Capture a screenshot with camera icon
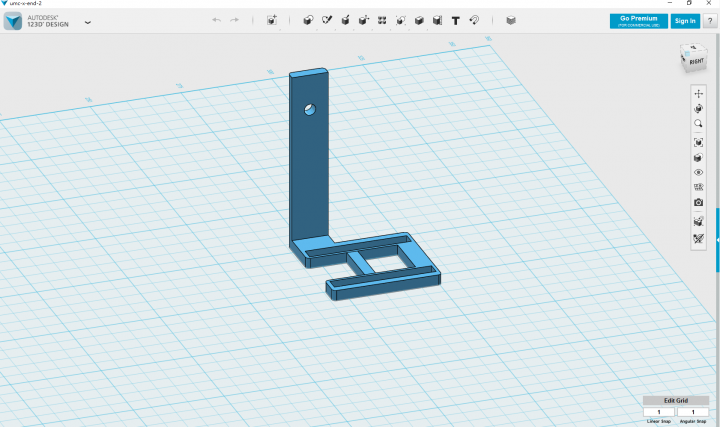Screen dimensions: 720x427 point(698,202)
